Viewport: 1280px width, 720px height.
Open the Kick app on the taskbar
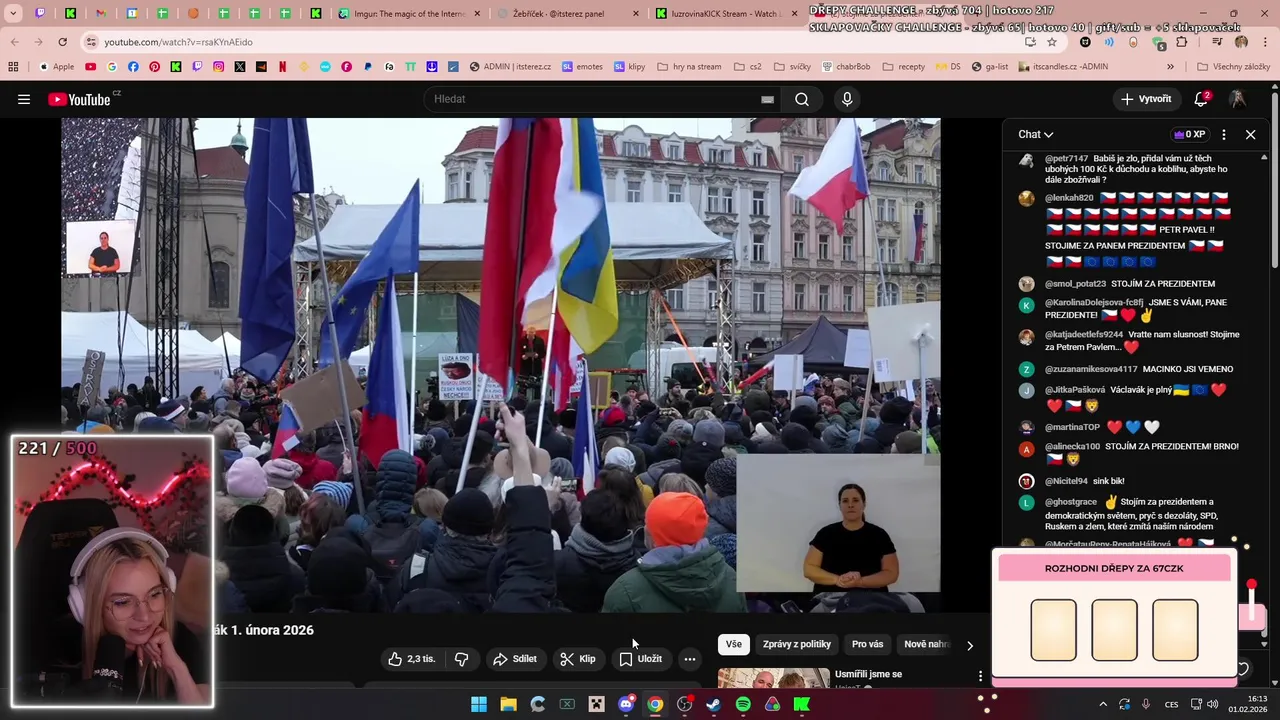click(x=801, y=704)
